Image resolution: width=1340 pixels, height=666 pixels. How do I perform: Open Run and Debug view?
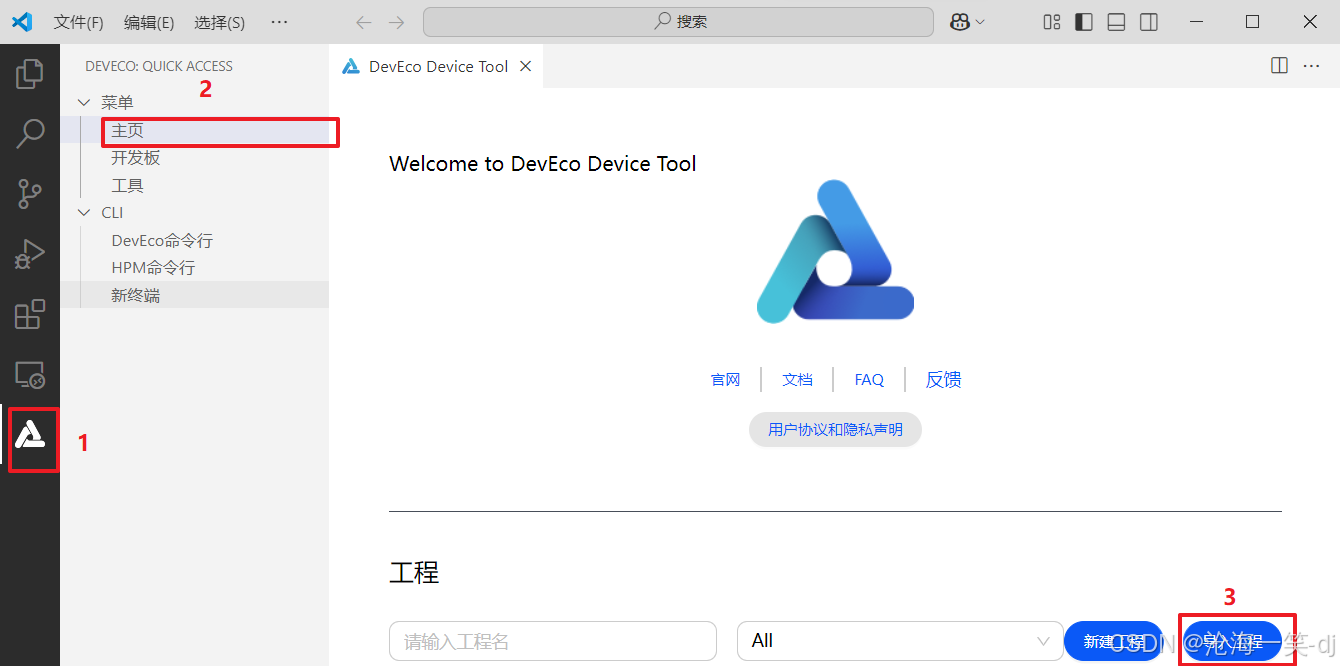[x=30, y=254]
